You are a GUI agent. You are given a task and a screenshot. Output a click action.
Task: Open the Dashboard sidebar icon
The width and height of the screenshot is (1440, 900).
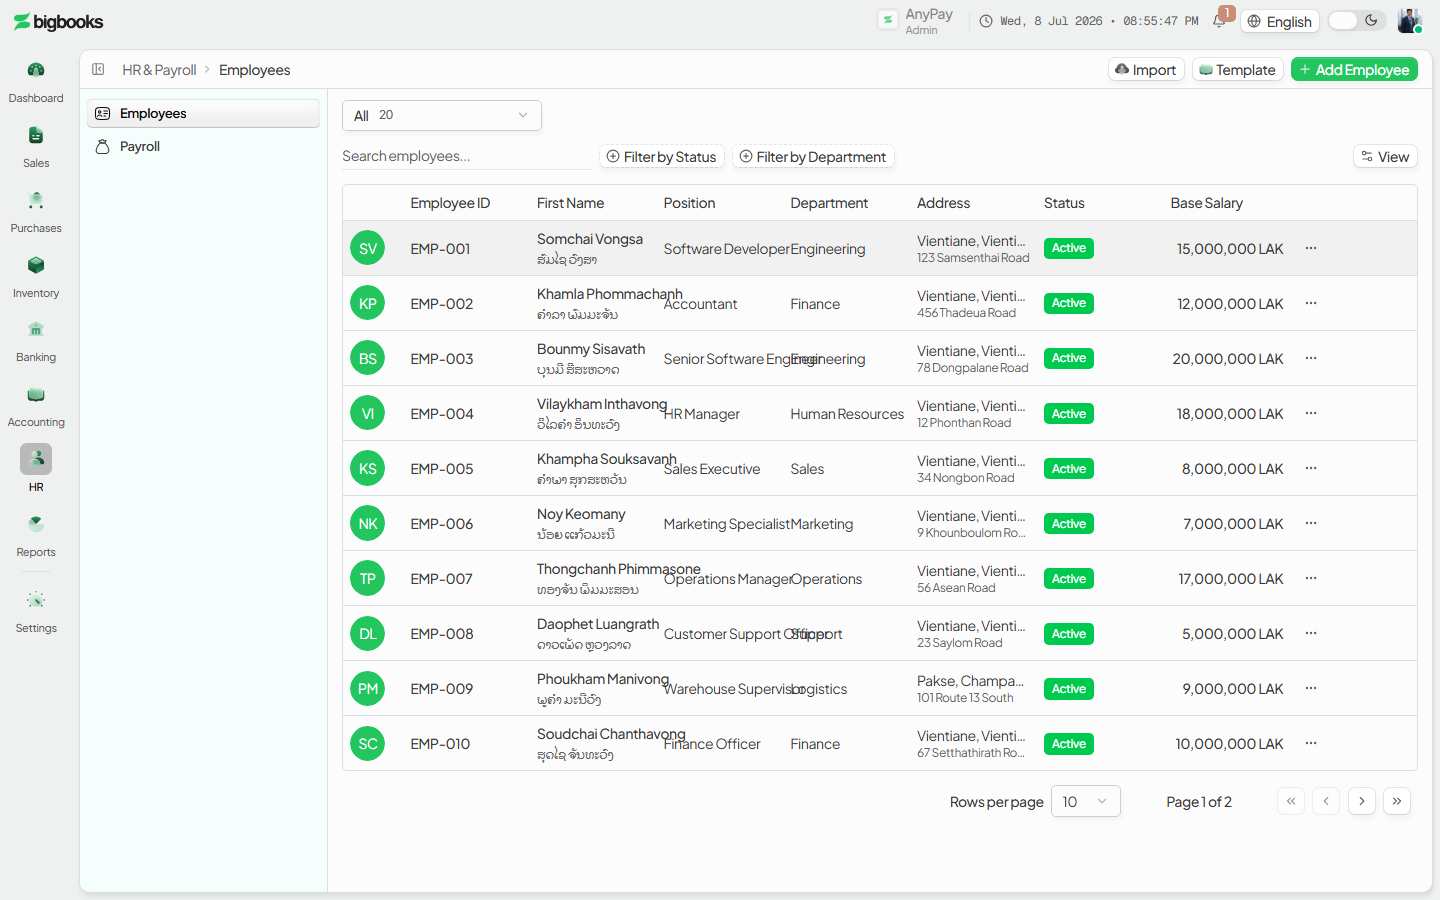click(36, 70)
